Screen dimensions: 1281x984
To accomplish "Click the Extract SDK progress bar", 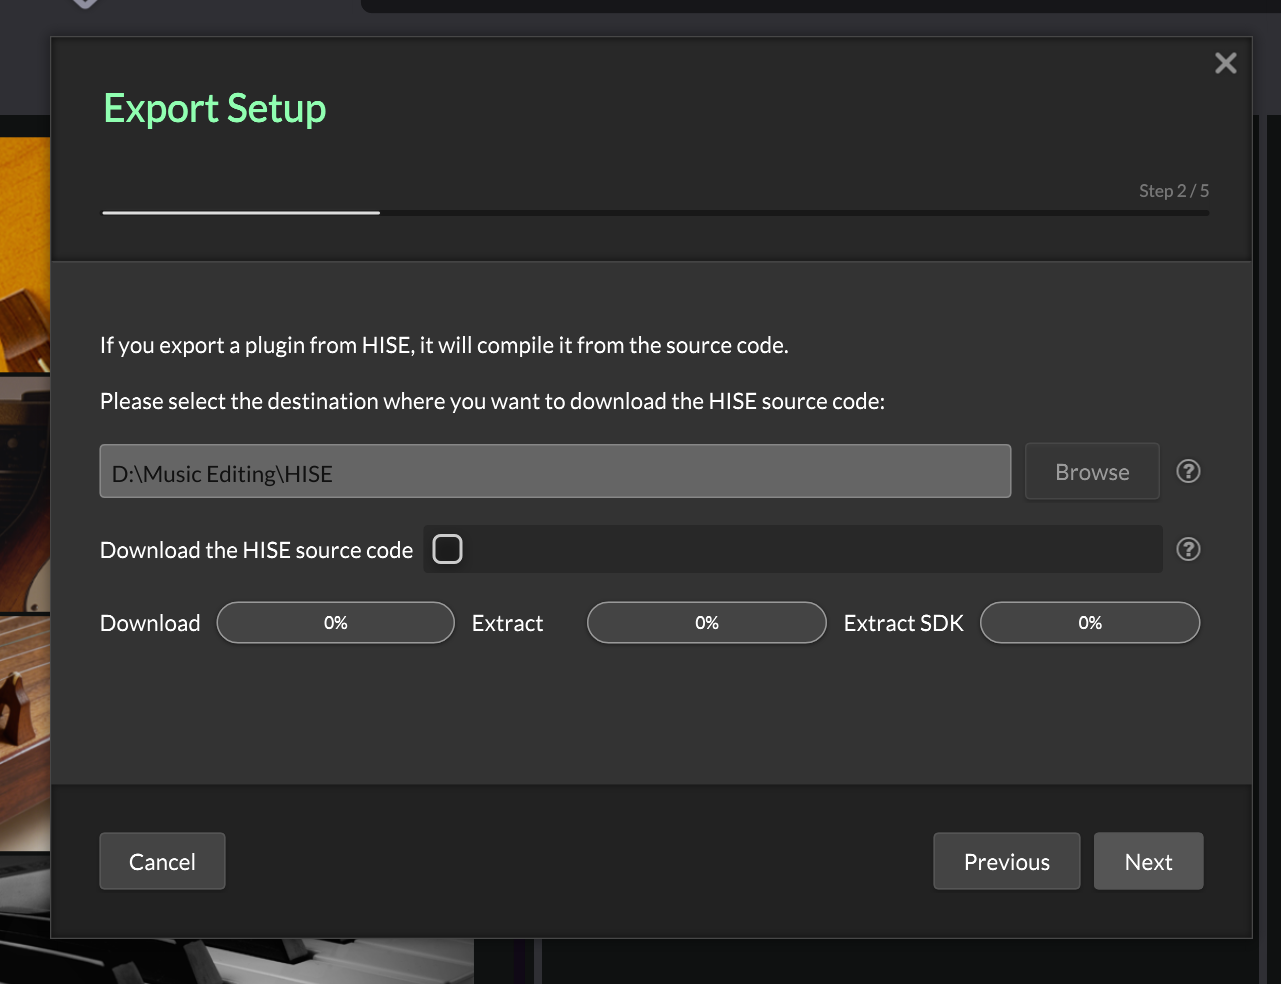I will tap(1089, 623).
